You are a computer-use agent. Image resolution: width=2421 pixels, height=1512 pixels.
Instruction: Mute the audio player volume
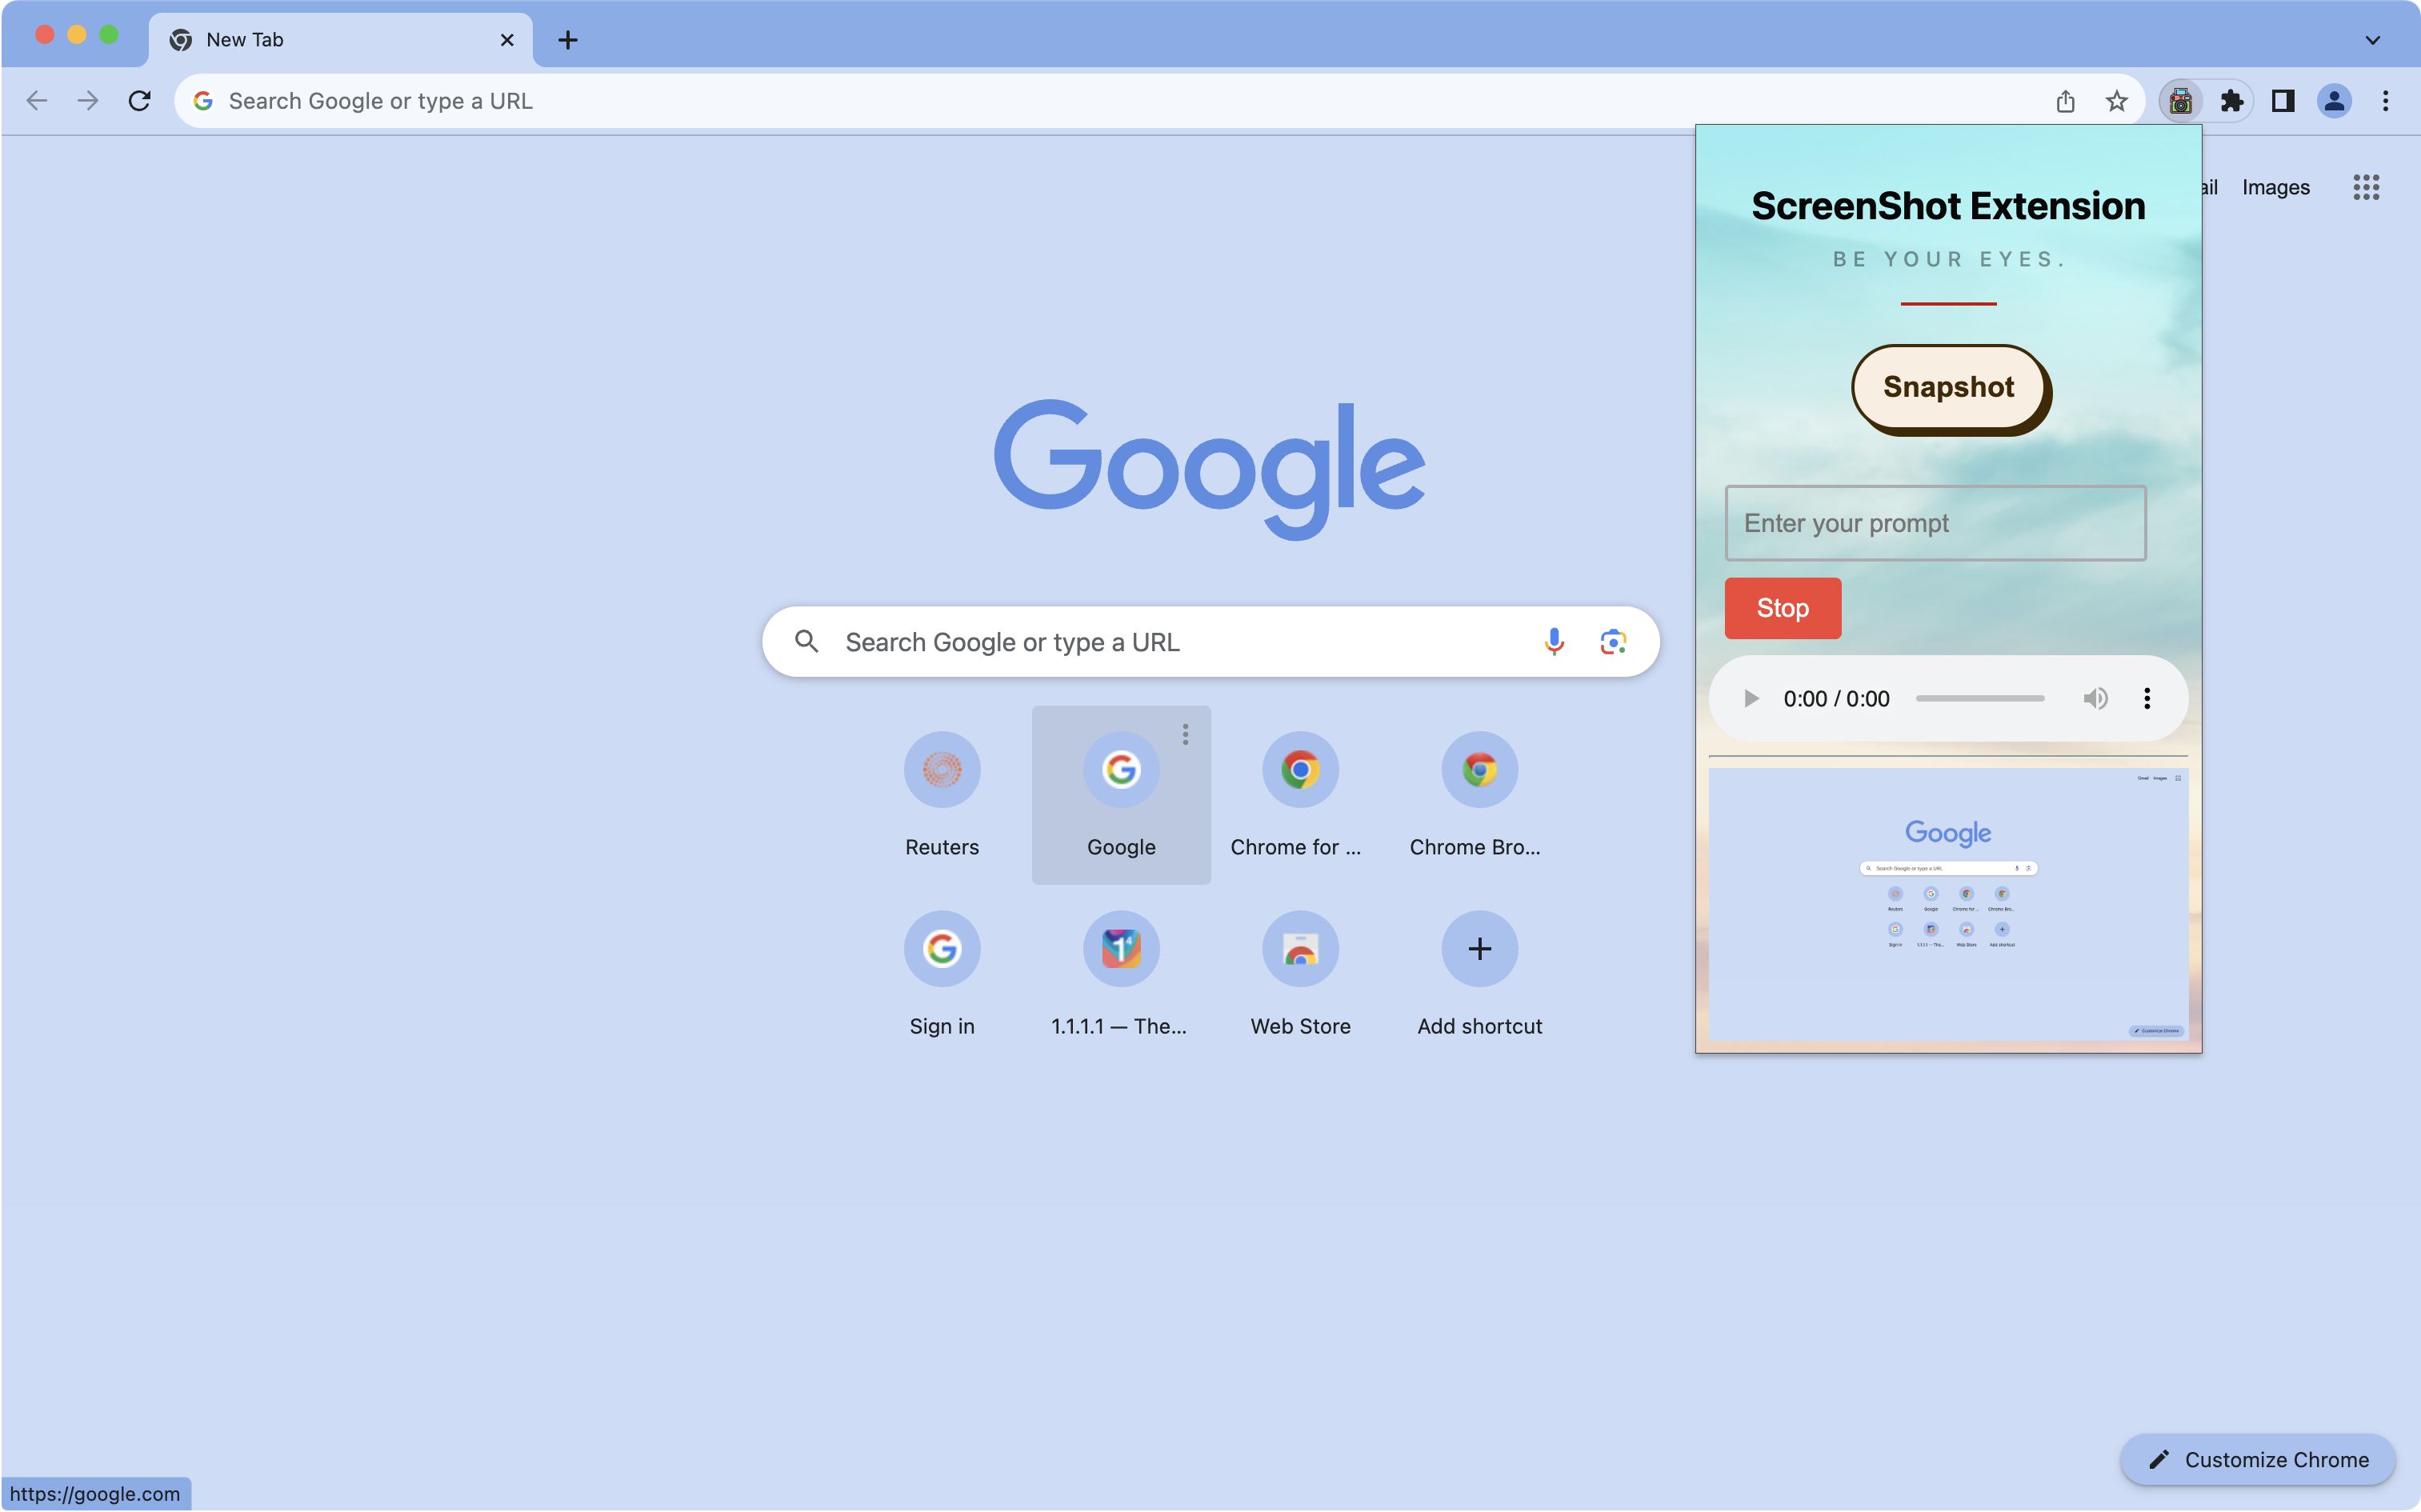[x=2095, y=698]
